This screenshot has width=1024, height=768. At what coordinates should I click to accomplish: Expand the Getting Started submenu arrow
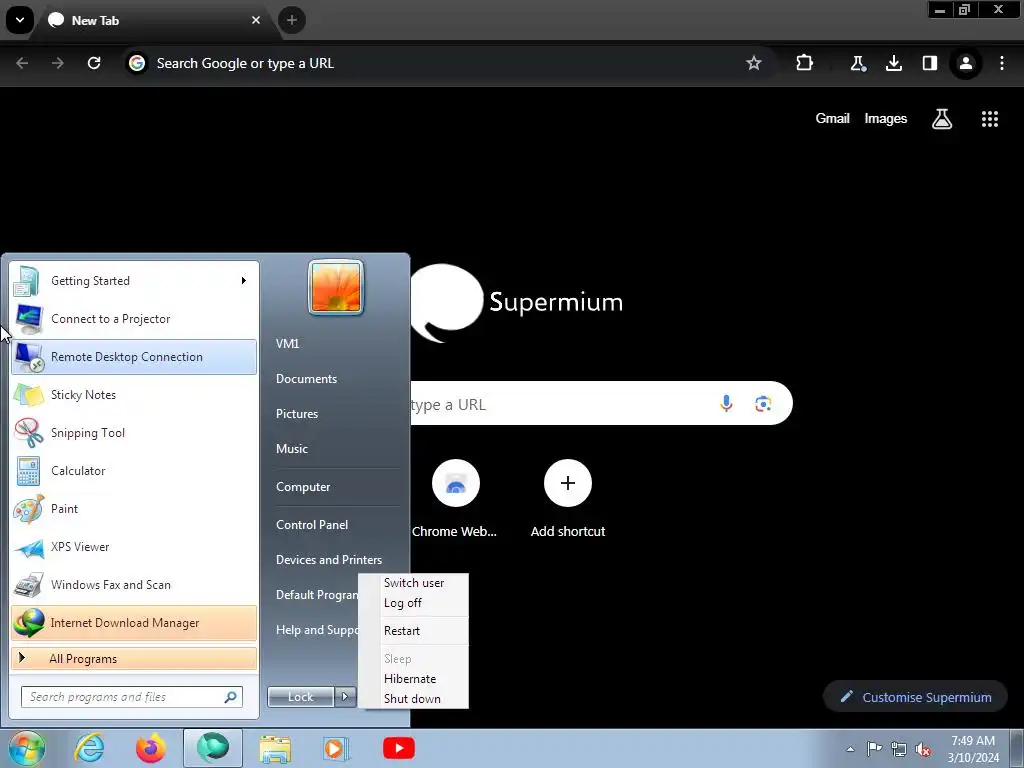coord(244,280)
